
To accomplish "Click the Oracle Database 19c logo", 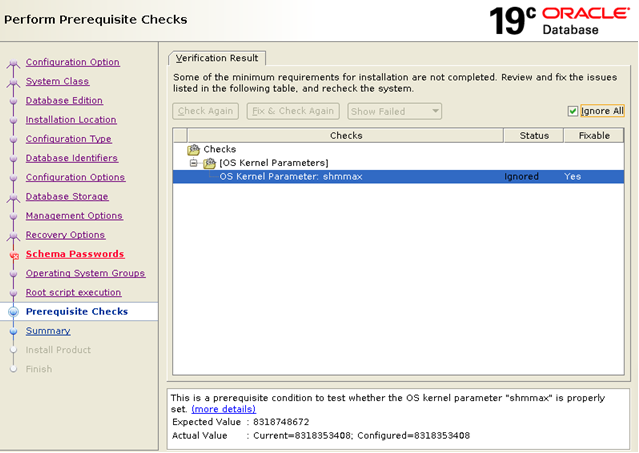I will click(559, 20).
